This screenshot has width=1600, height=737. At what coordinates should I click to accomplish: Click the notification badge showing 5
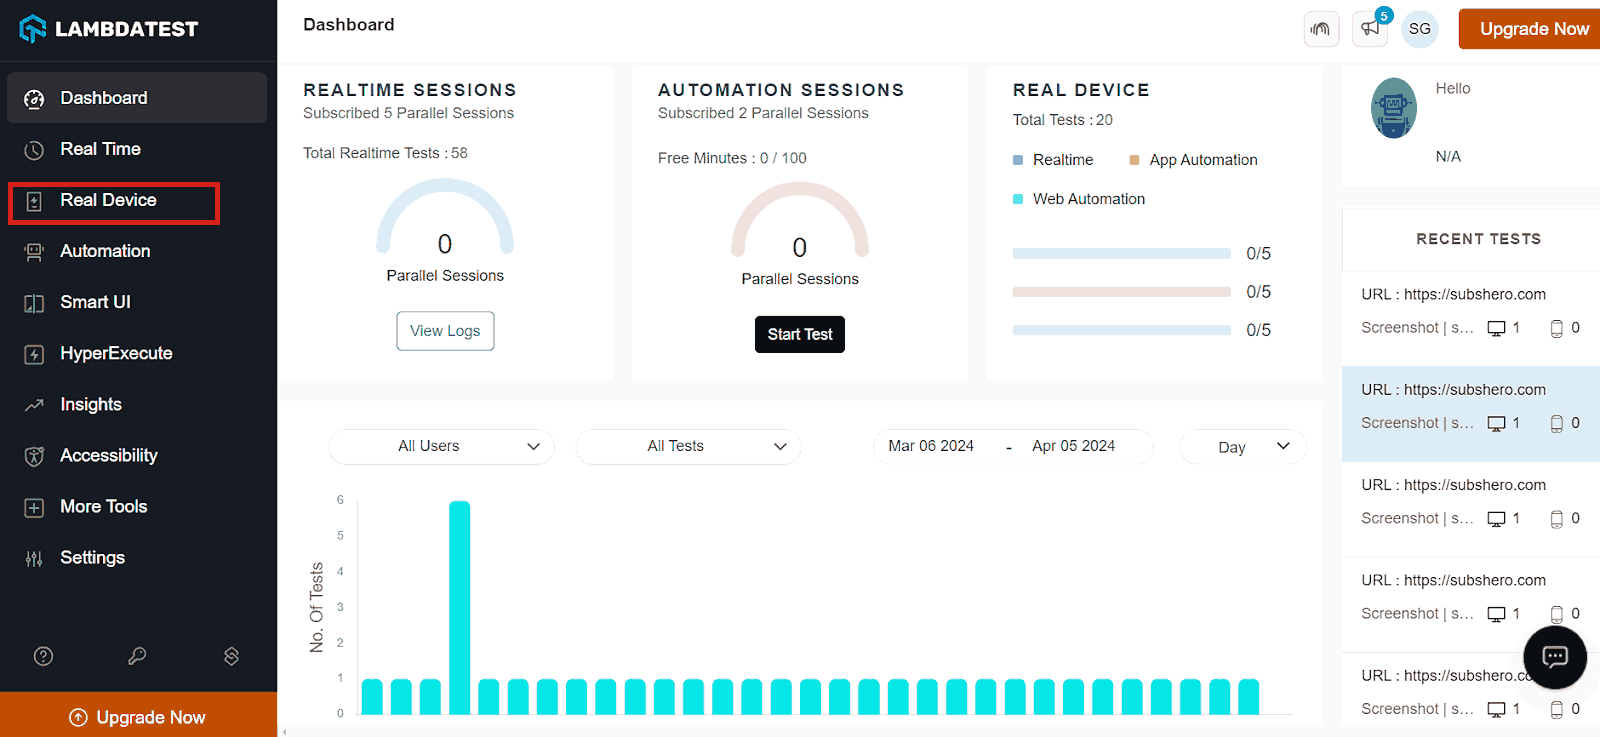[1384, 16]
